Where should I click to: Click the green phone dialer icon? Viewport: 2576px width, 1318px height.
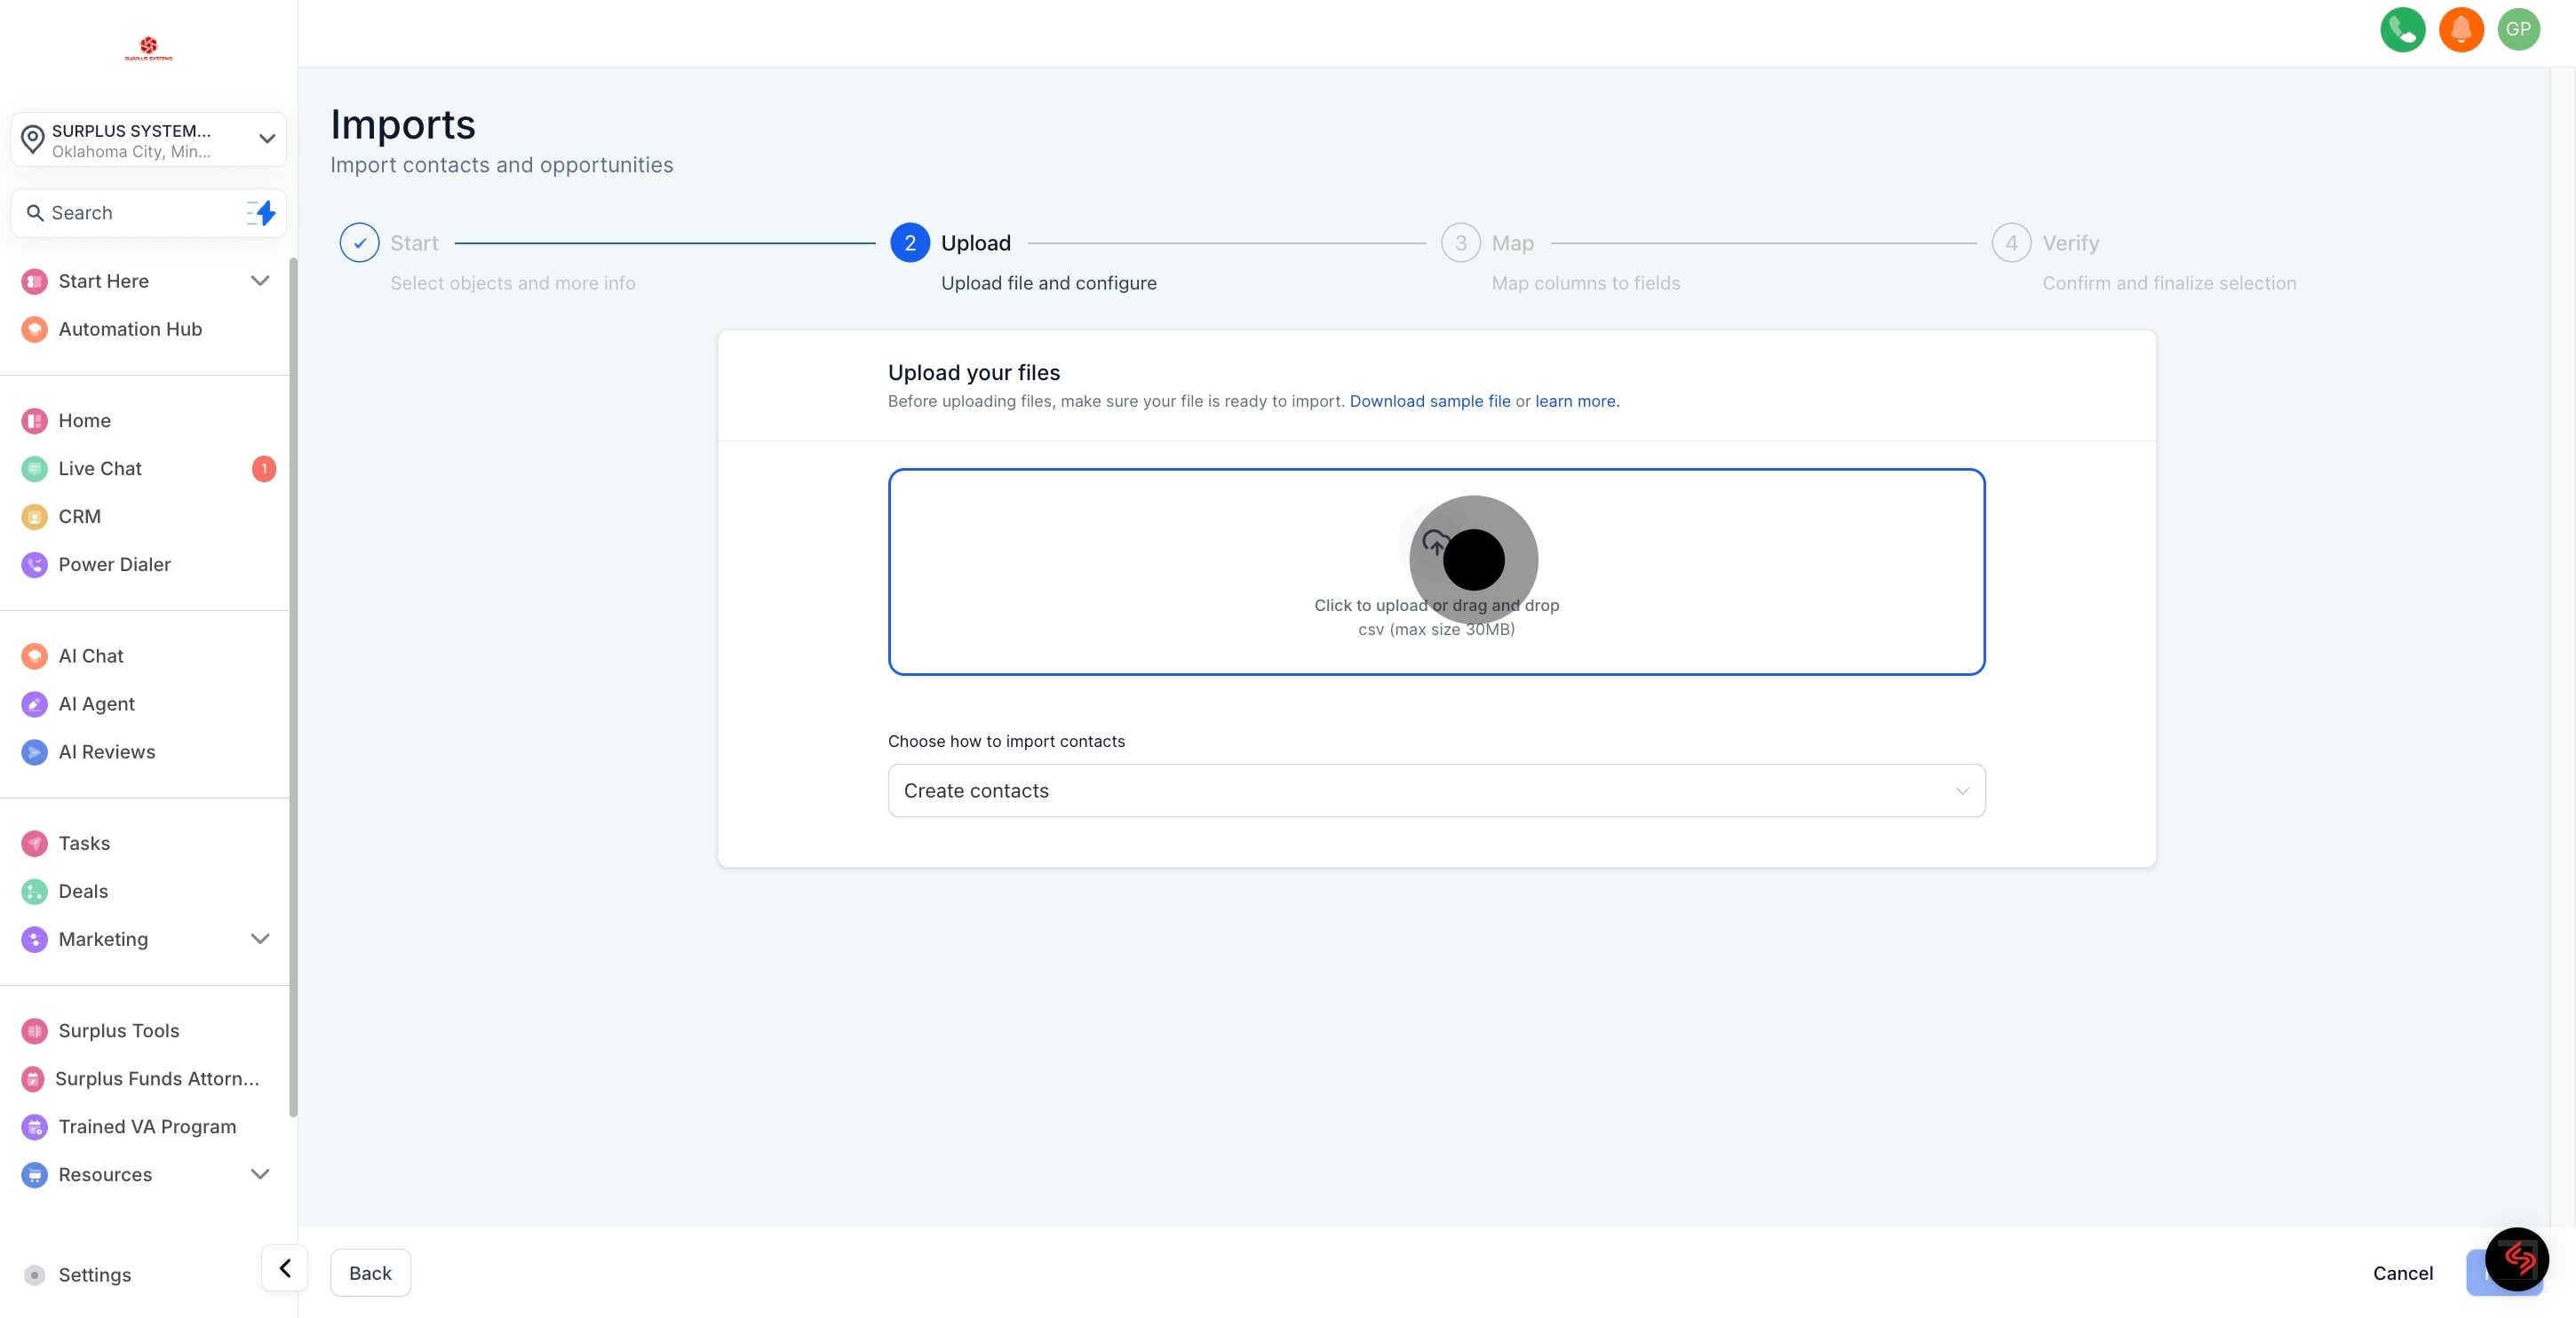pos(2402,29)
